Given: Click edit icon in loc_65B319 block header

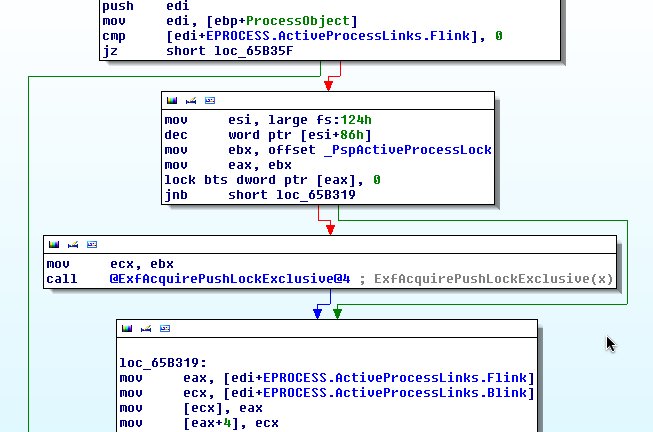Looking at the screenshot, I should (x=146, y=328).
